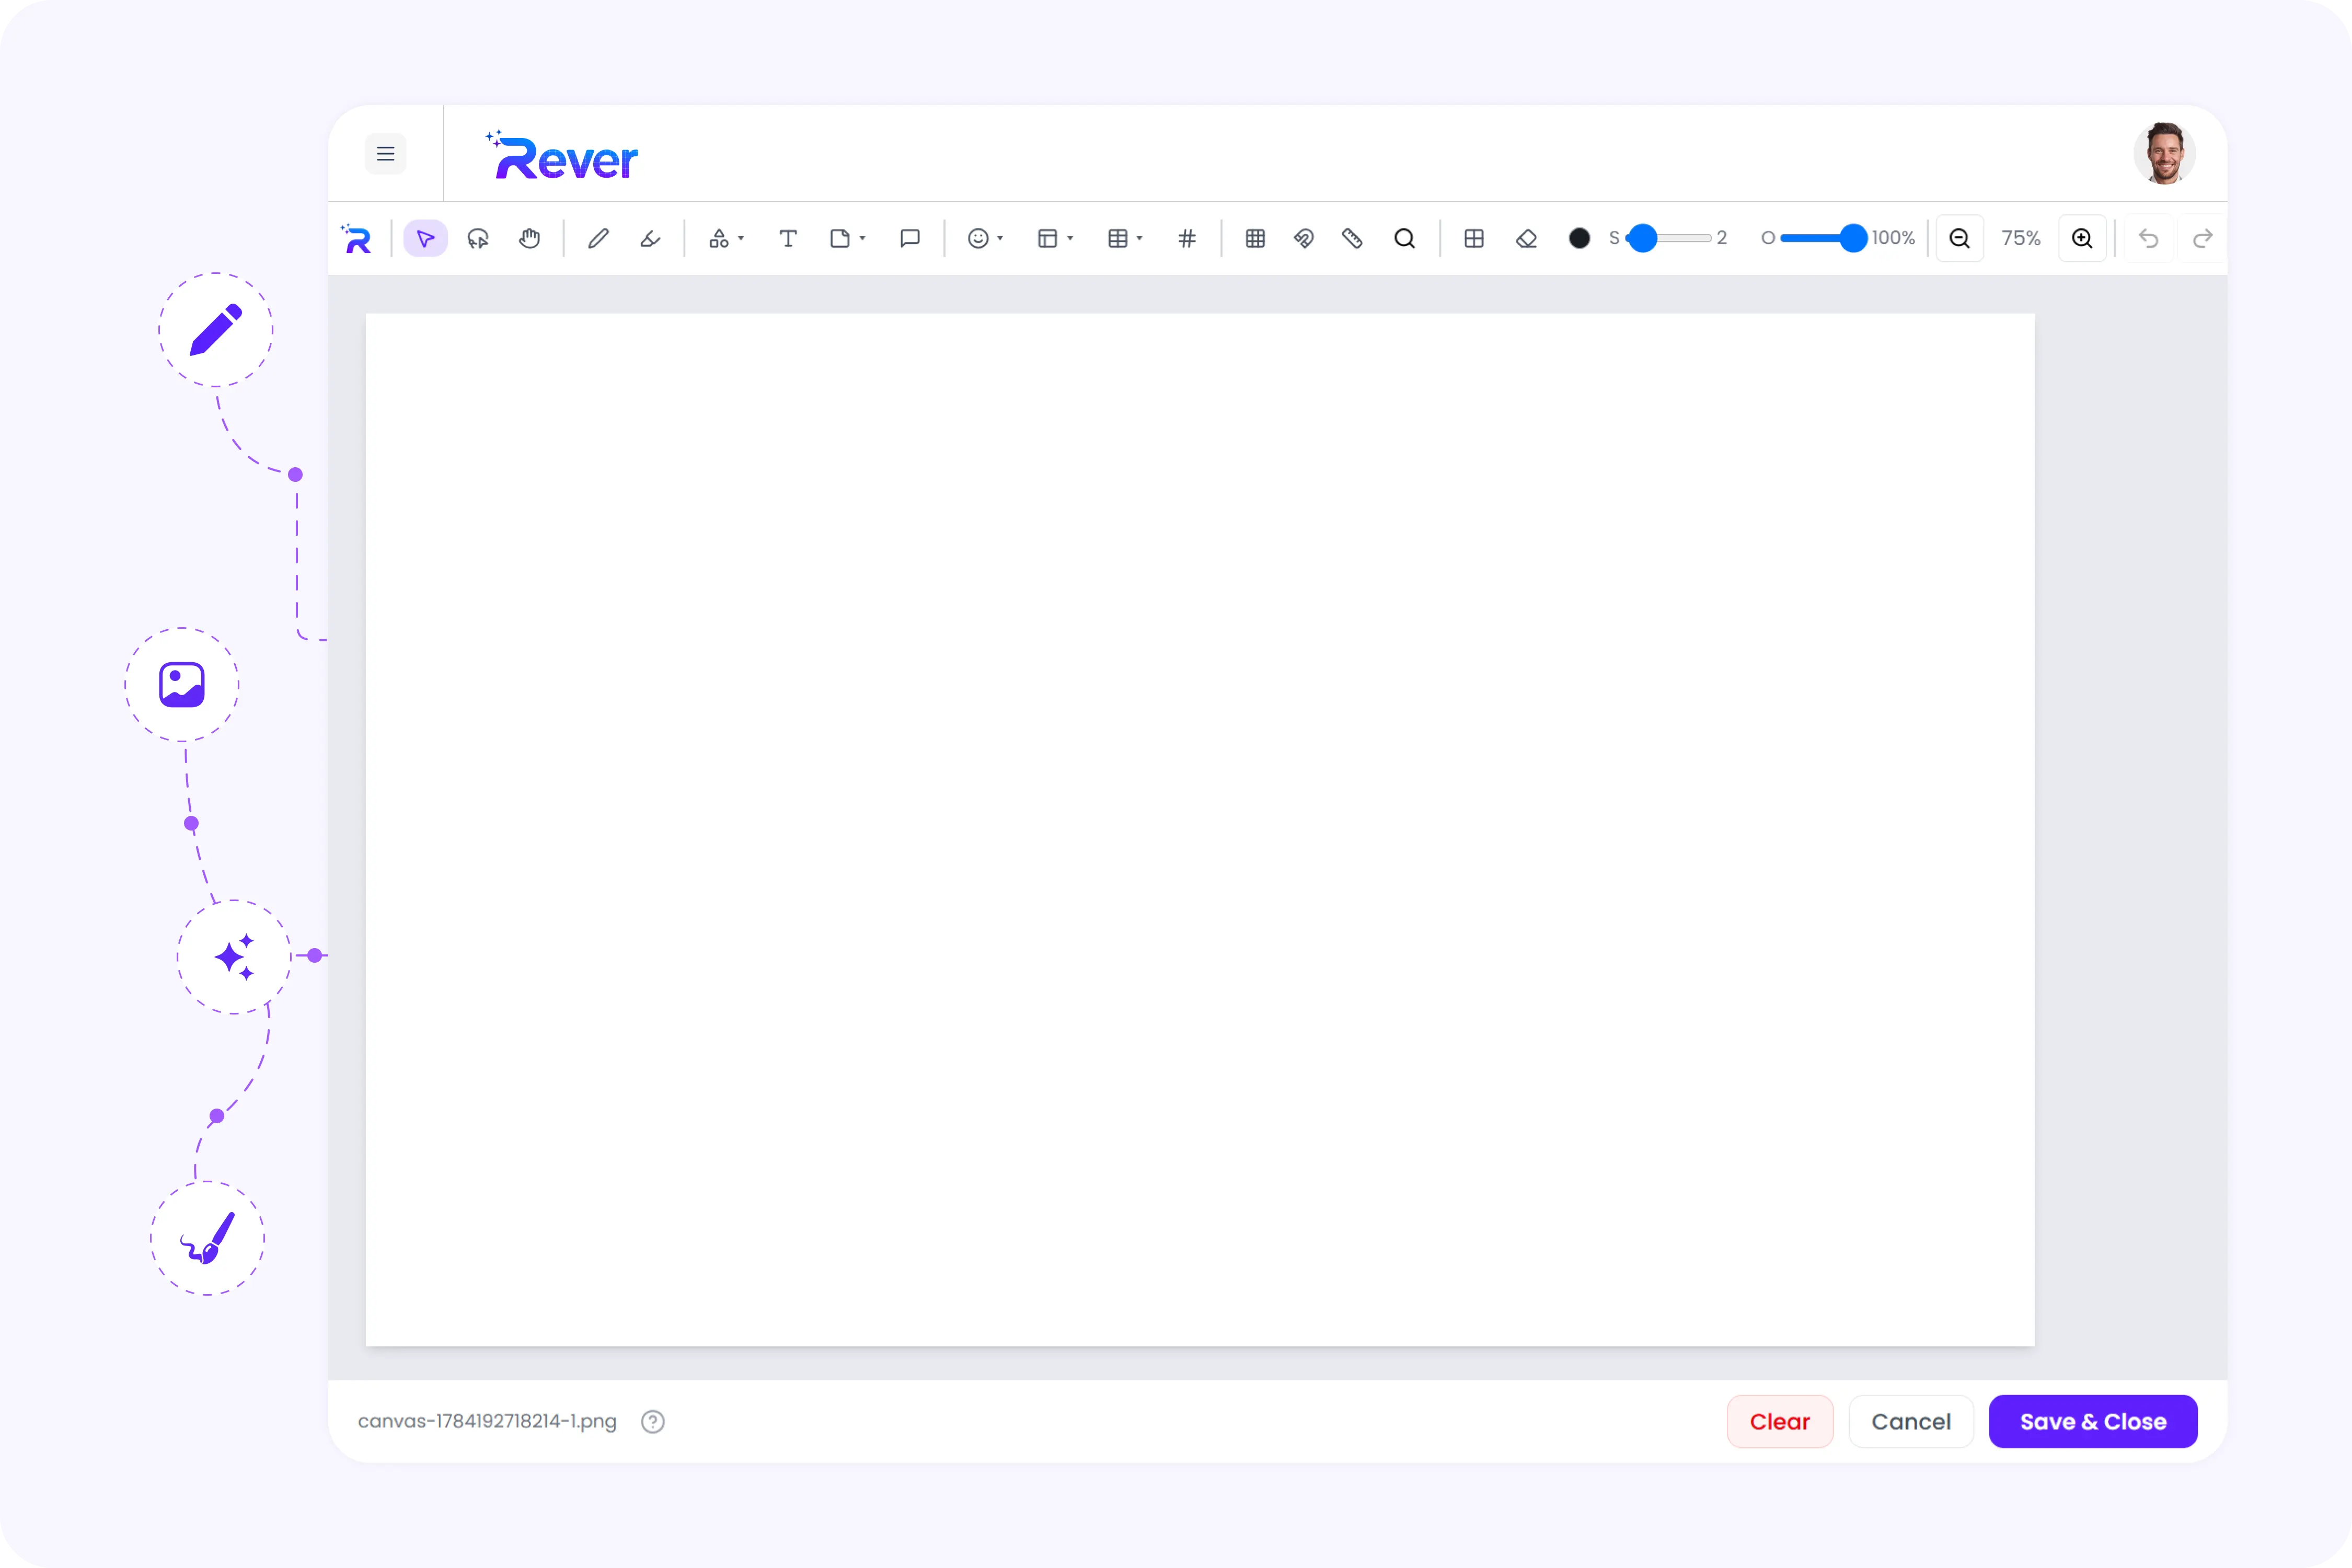2352x1568 pixels.
Task: Click the canvas-1784192718214-1.png filename
Action: pos(487,1421)
